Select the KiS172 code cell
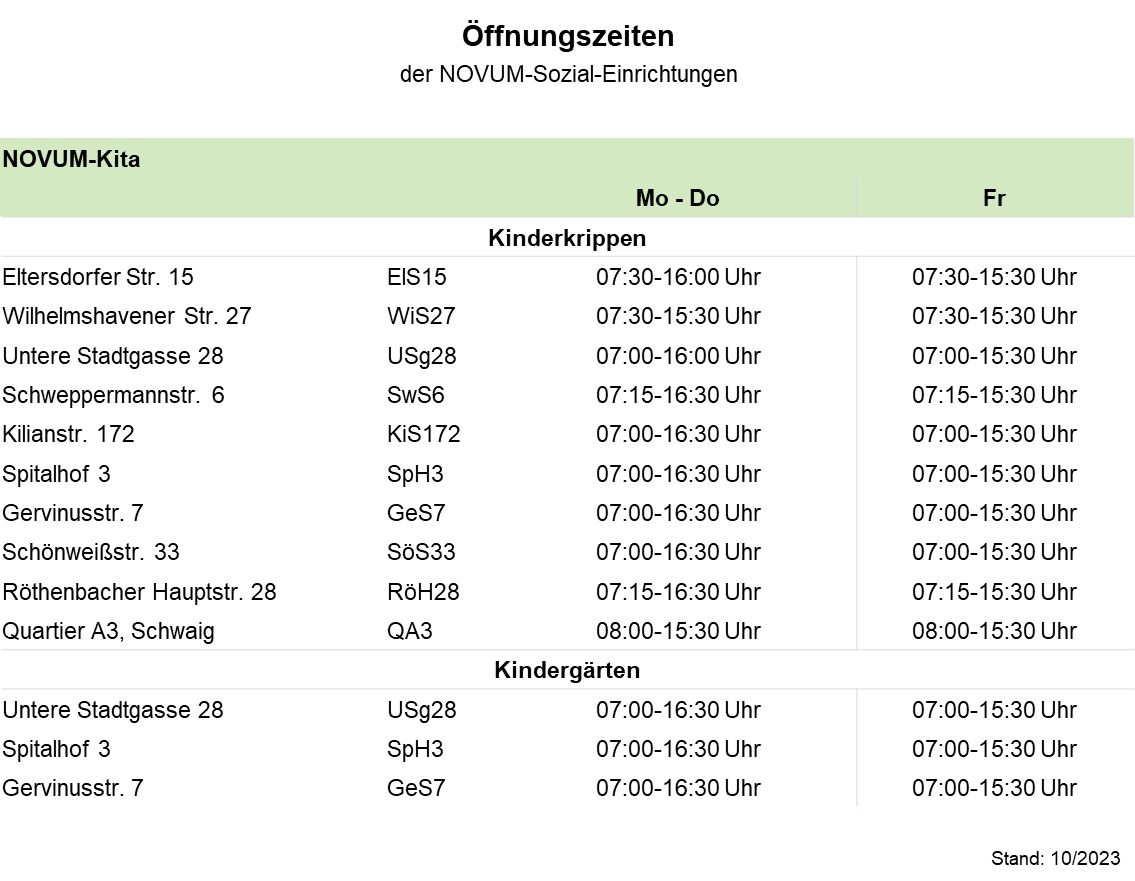Screen dimensions: 1135x881 pyautogui.click(x=423, y=434)
